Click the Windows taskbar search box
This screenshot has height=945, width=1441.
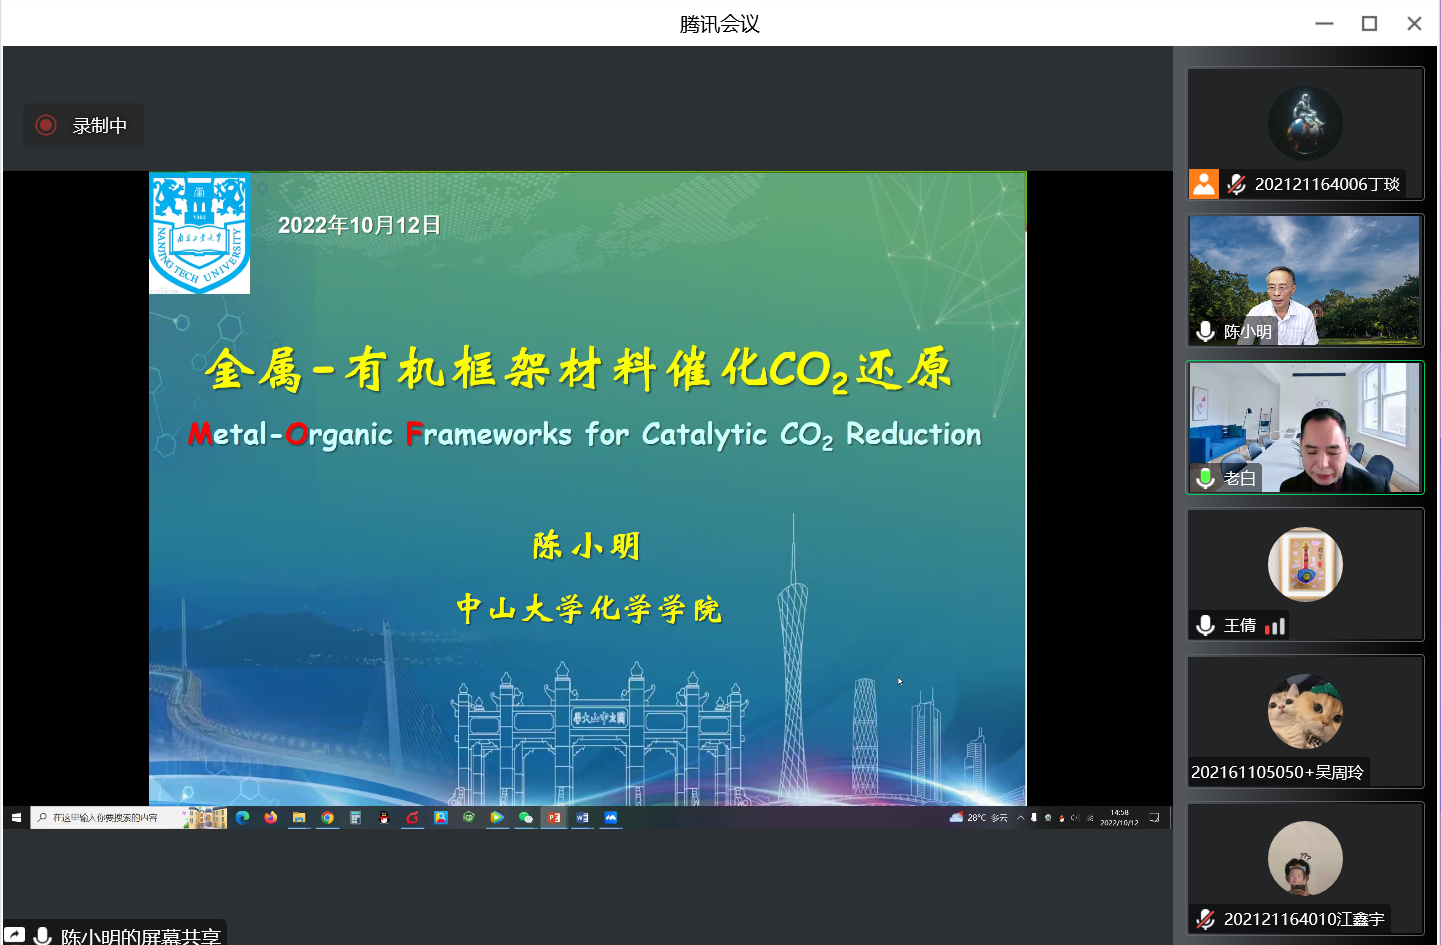[x=105, y=817]
